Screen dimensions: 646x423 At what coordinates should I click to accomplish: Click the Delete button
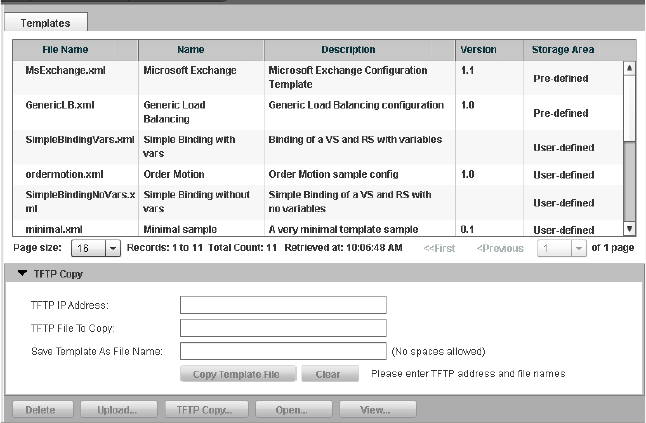point(43,409)
